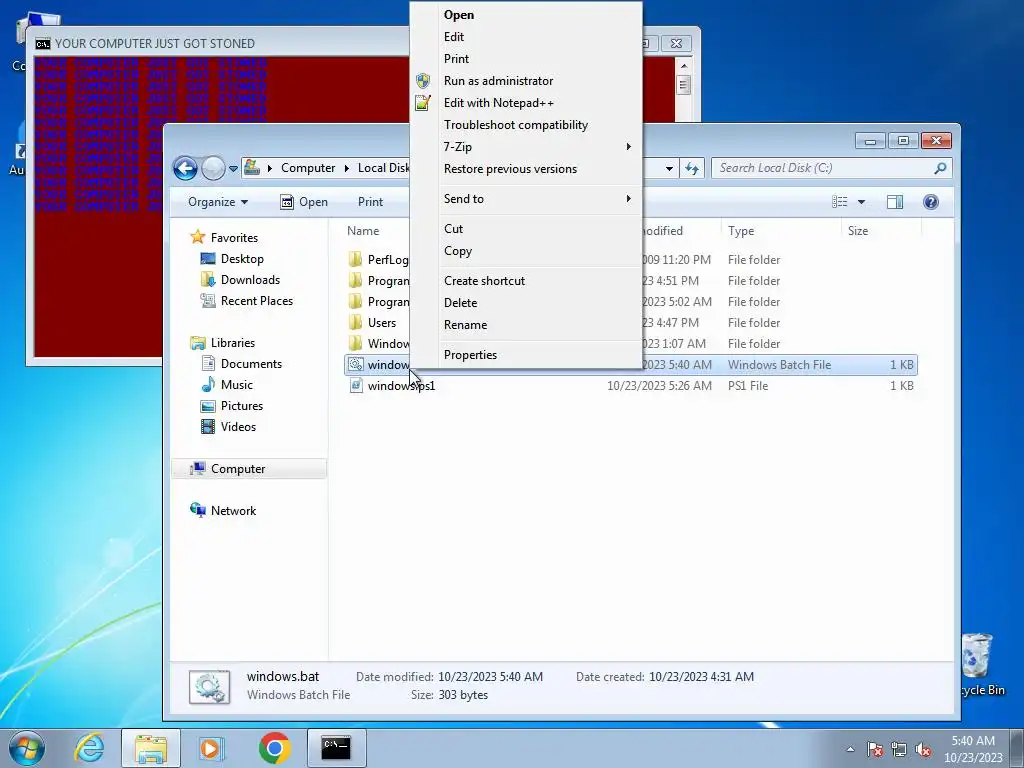Launch Windows Media Player from taskbar
Image resolution: width=1024 pixels, height=768 pixels.
point(211,748)
